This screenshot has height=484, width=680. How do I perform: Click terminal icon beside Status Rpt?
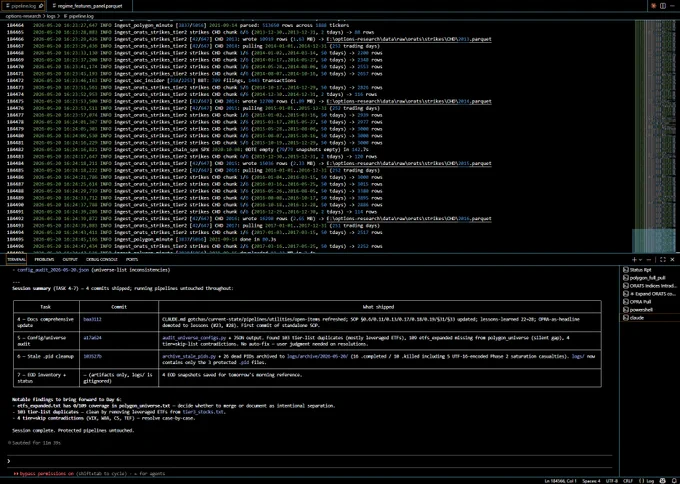click(625, 270)
